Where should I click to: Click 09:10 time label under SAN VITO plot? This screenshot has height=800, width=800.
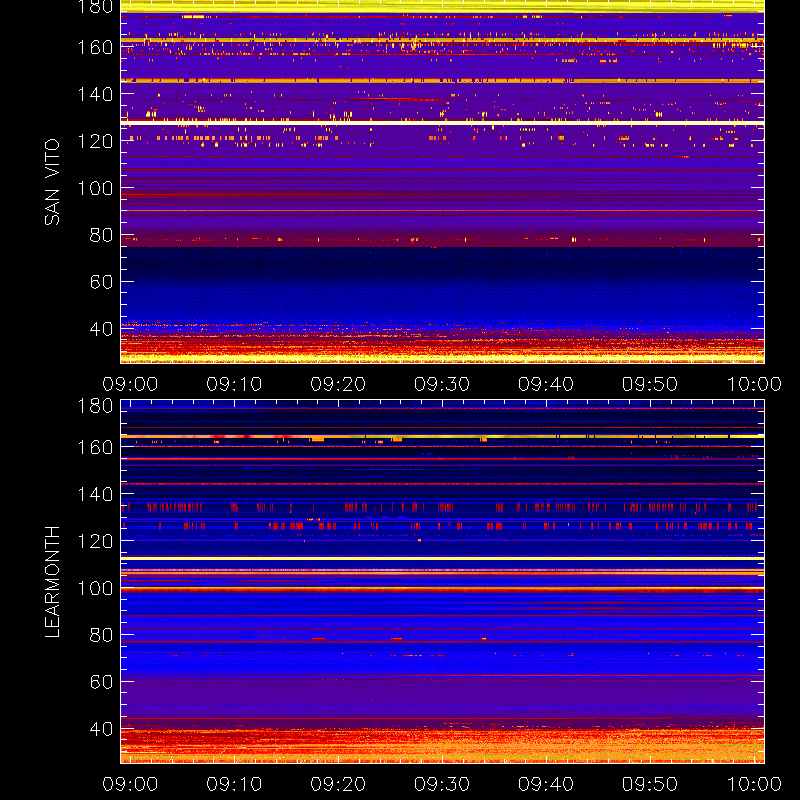[x=234, y=384]
